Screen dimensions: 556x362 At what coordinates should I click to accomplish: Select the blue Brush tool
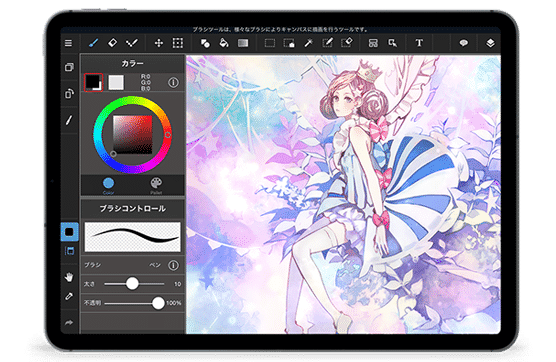pyautogui.click(x=93, y=43)
